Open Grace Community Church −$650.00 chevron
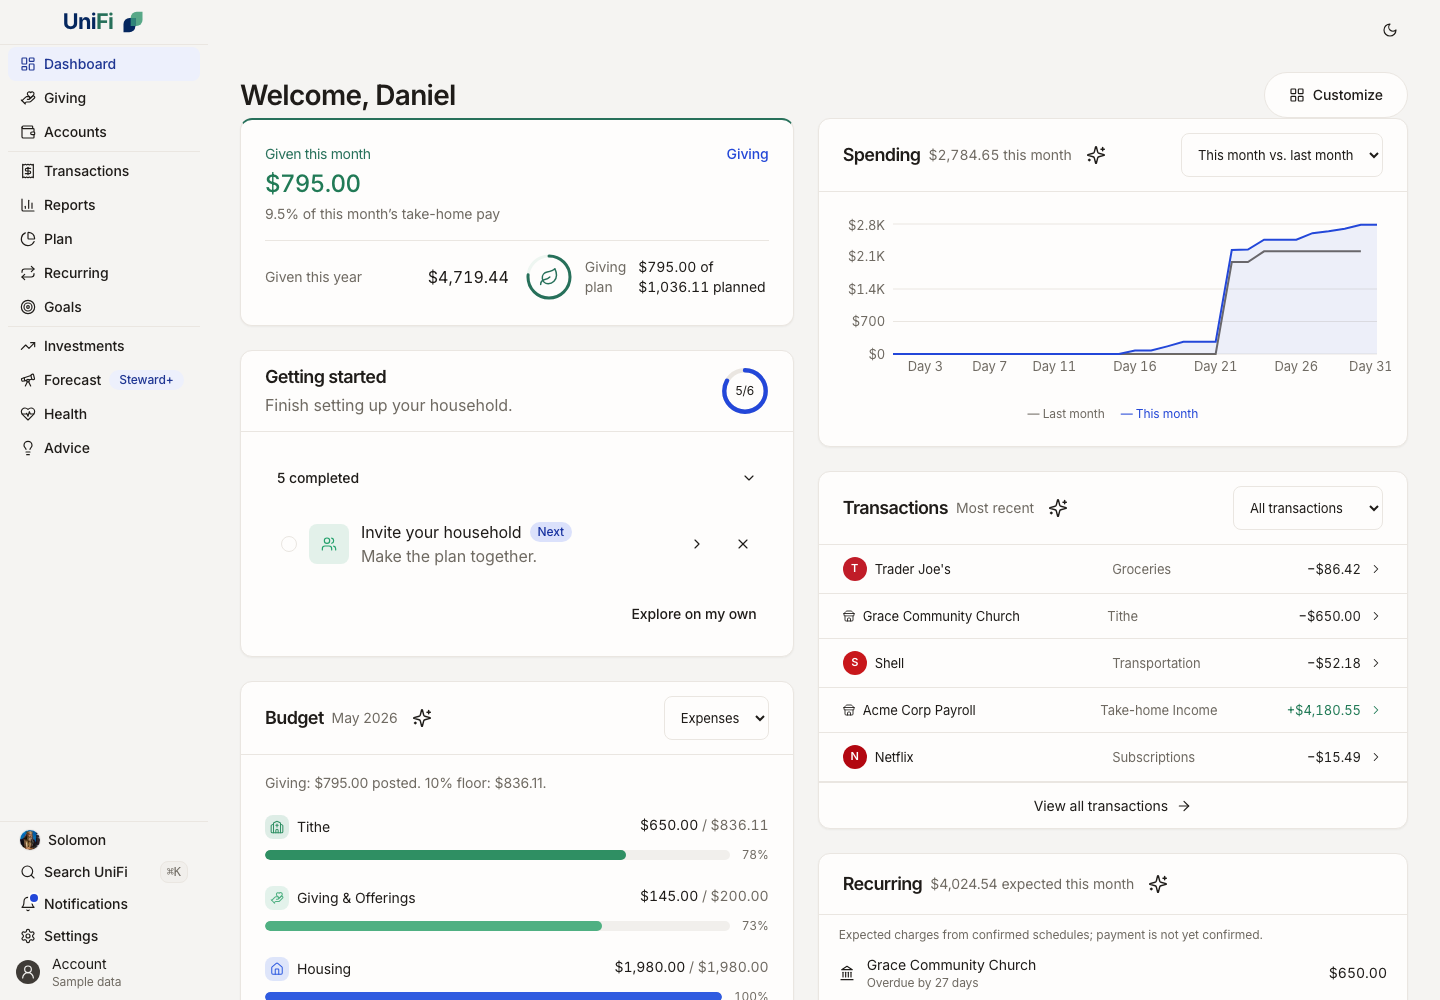Image resolution: width=1440 pixels, height=1000 pixels. point(1376,616)
